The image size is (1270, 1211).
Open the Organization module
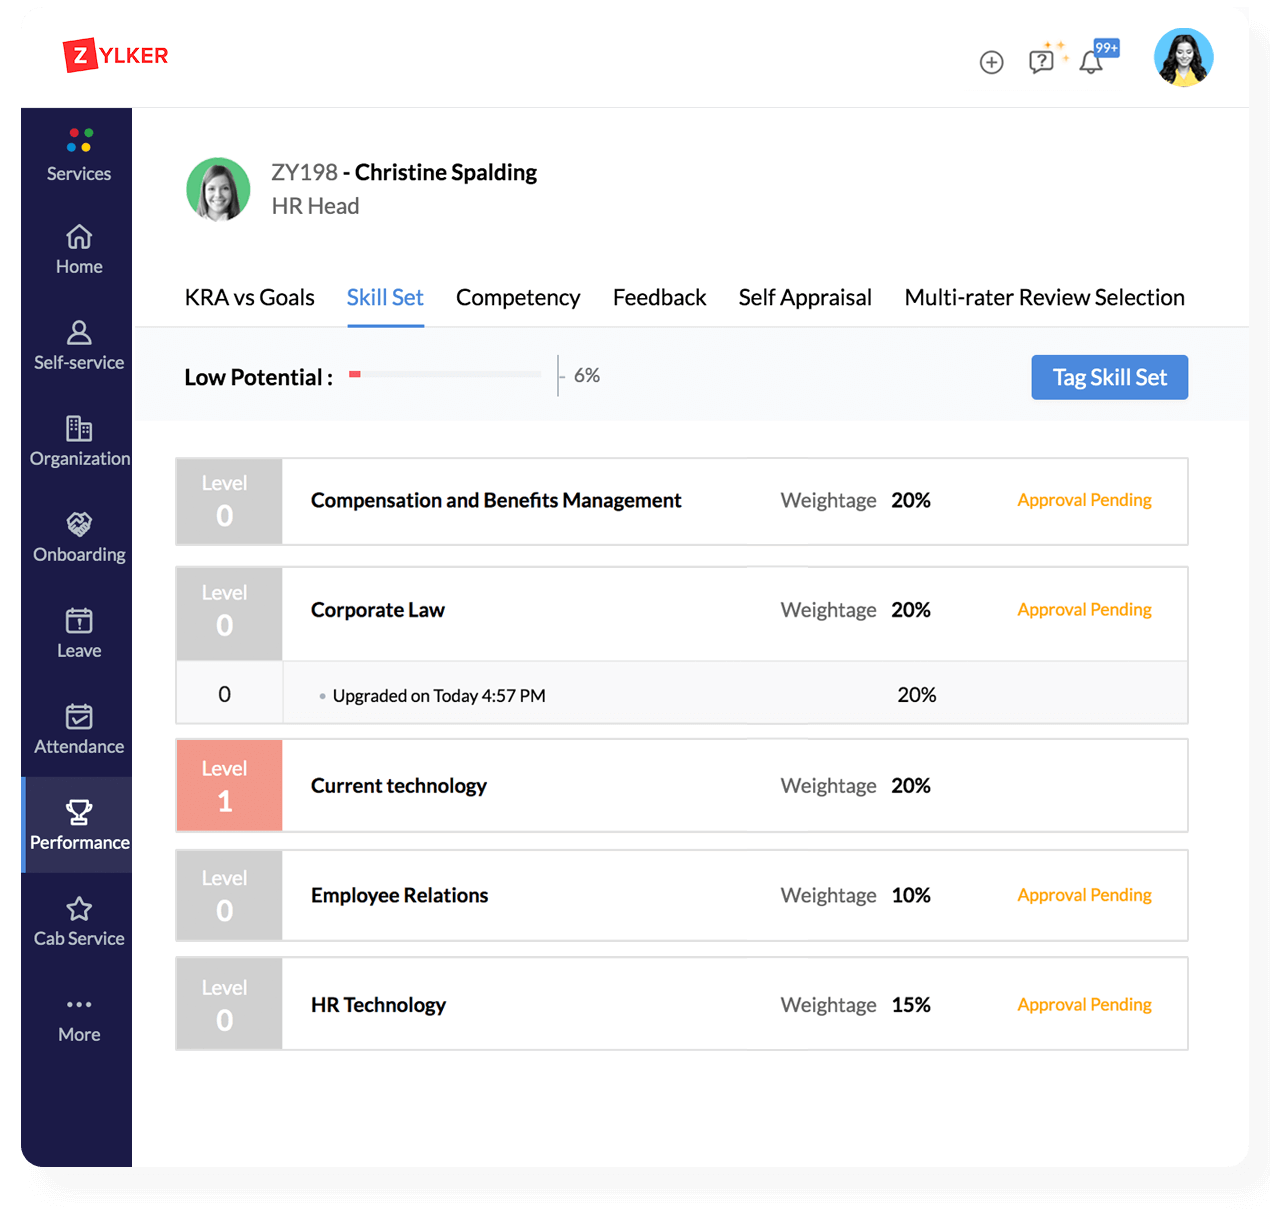(79, 441)
